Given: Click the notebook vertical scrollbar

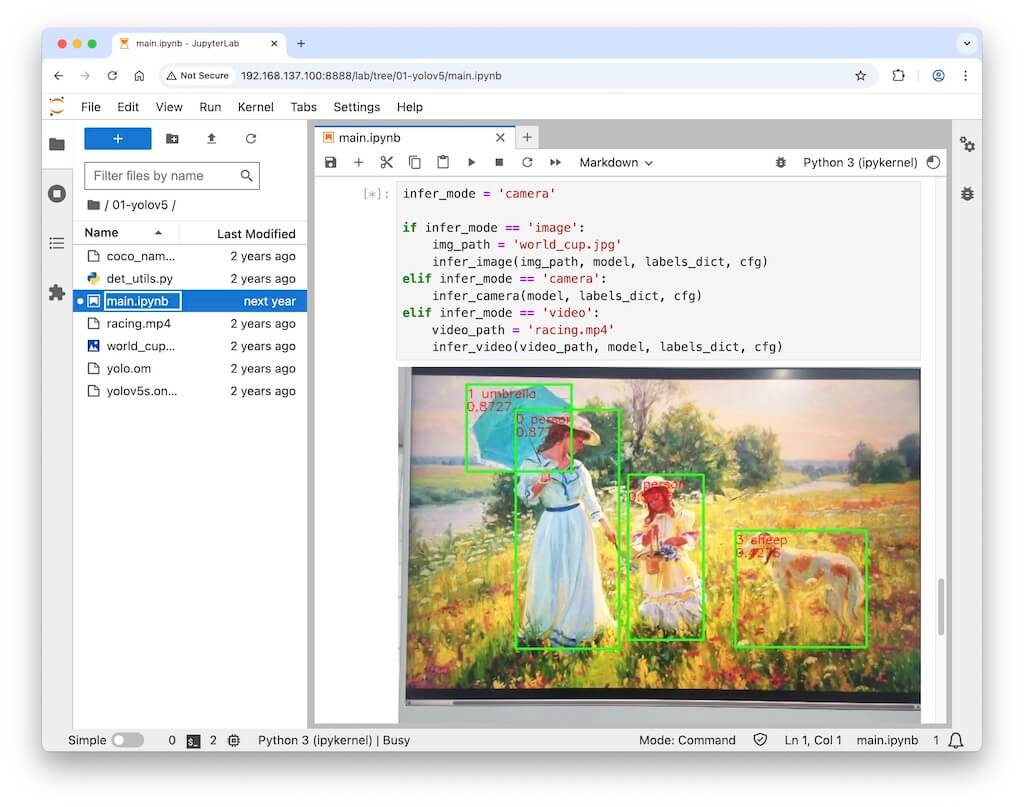Looking at the screenshot, I should pos(941,606).
